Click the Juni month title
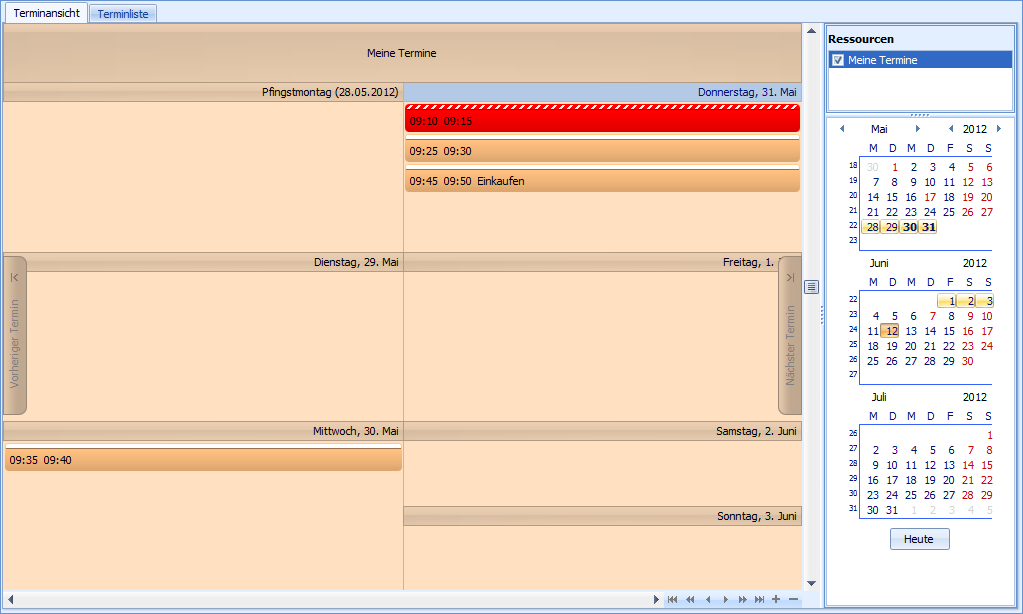Screen dimensions: 1023x614 [x=879, y=263]
